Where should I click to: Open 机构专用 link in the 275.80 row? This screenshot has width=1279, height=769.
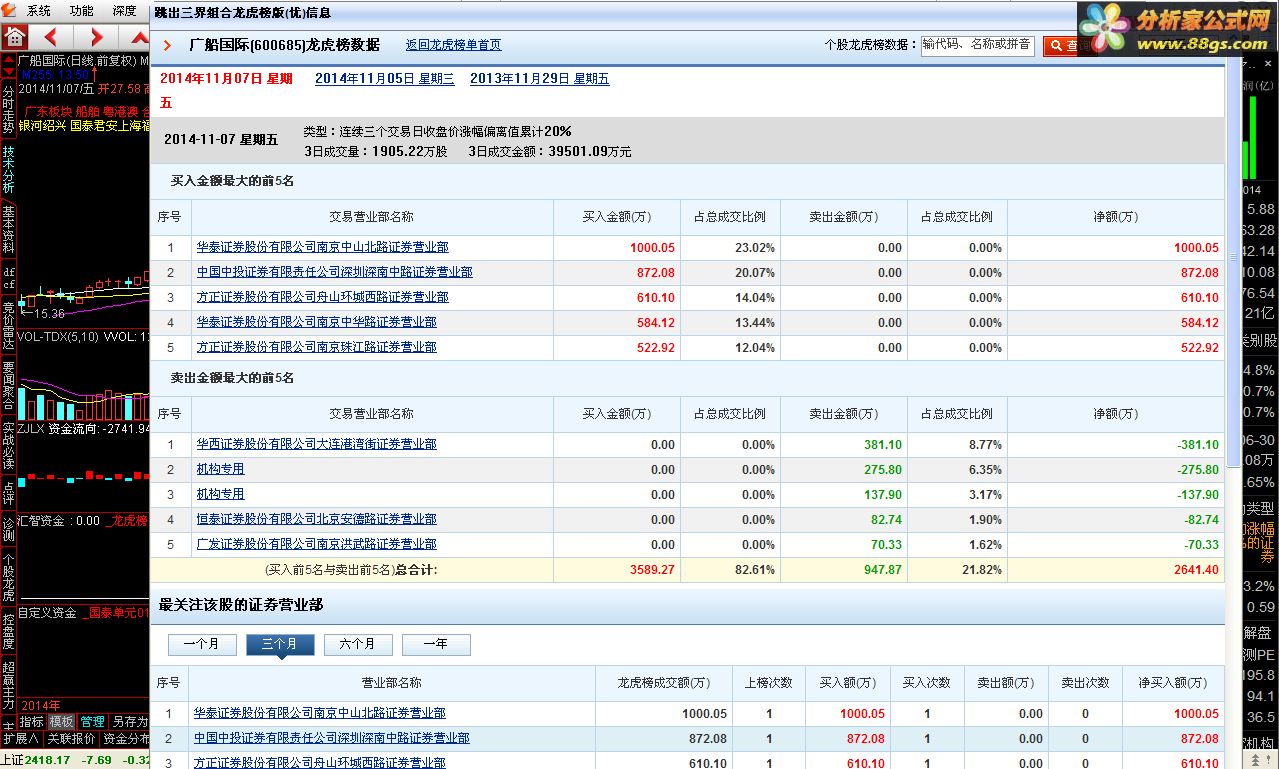tap(220, 469)
